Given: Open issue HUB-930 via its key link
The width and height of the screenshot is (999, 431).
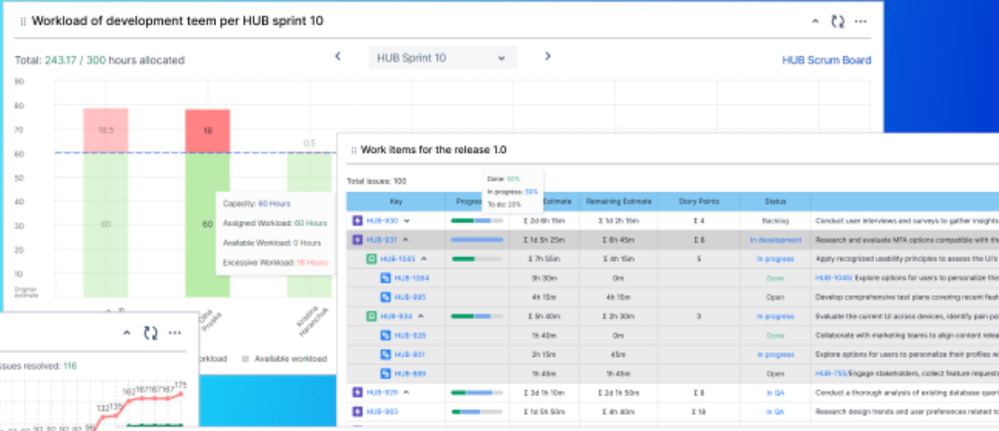Looking at the screenshot, I should [382, 221].
